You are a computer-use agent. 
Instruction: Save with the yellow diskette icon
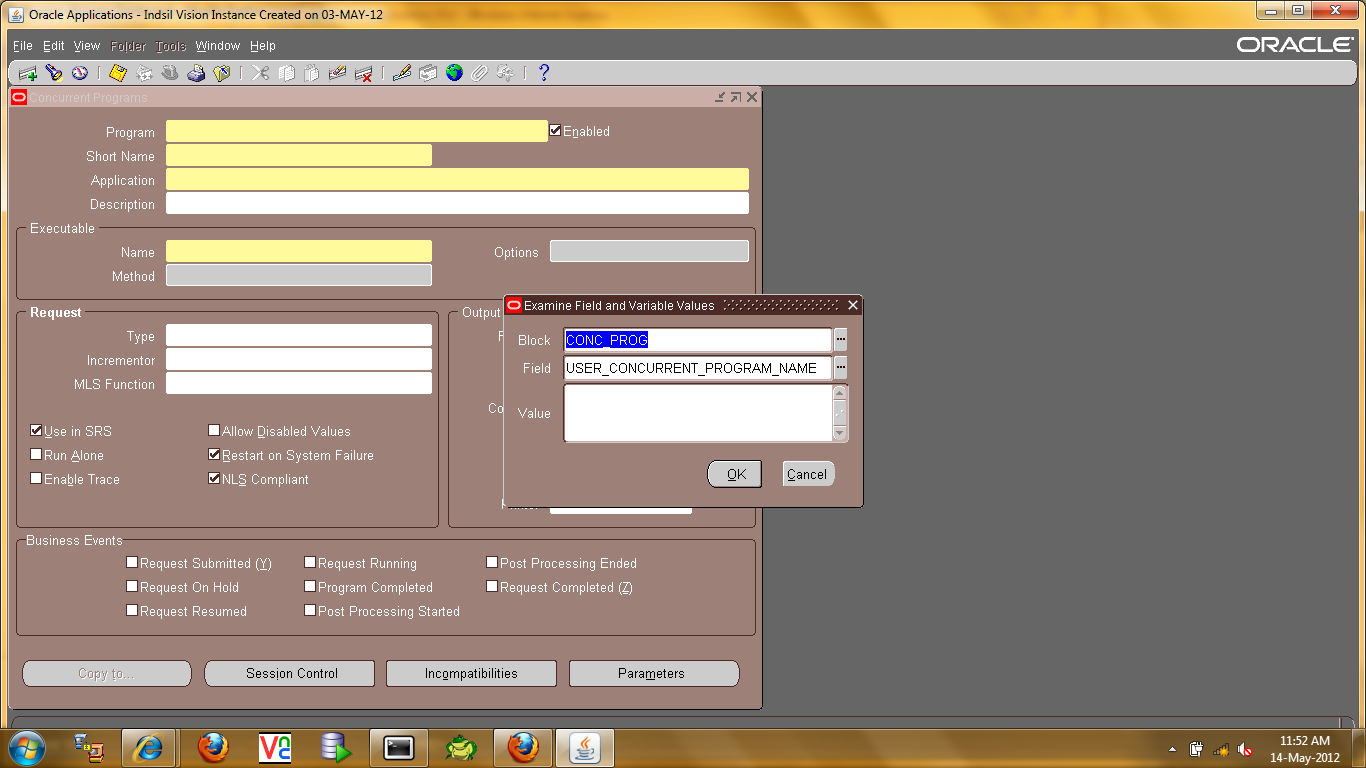pyautogui.click(x=118, y=73)
